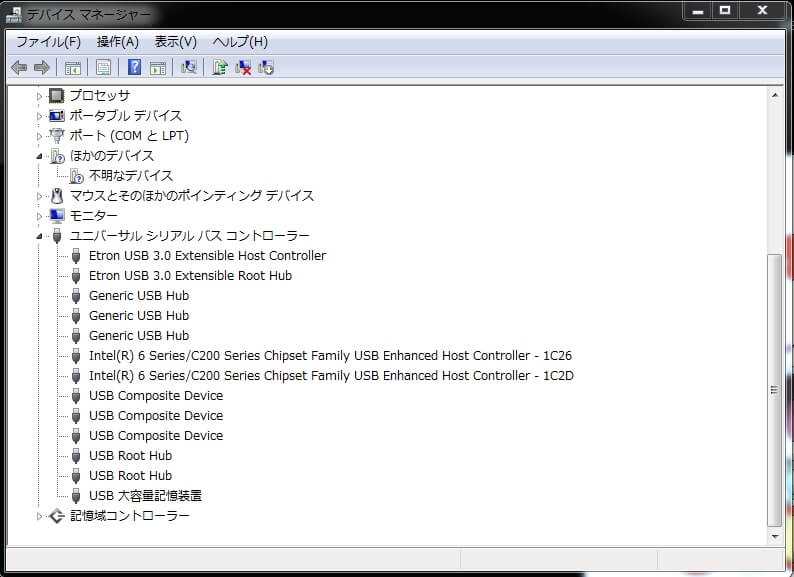
Task: Click the Uninstall device red X icon
Action: pyautogui.click(x=243, y=67)
